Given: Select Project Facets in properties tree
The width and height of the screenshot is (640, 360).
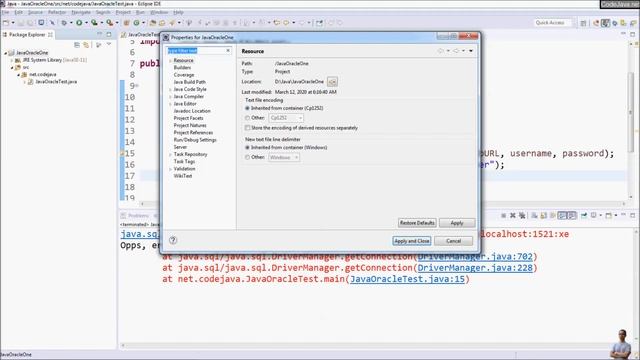Looking at the screenshot, I should (x=188, y=118).
